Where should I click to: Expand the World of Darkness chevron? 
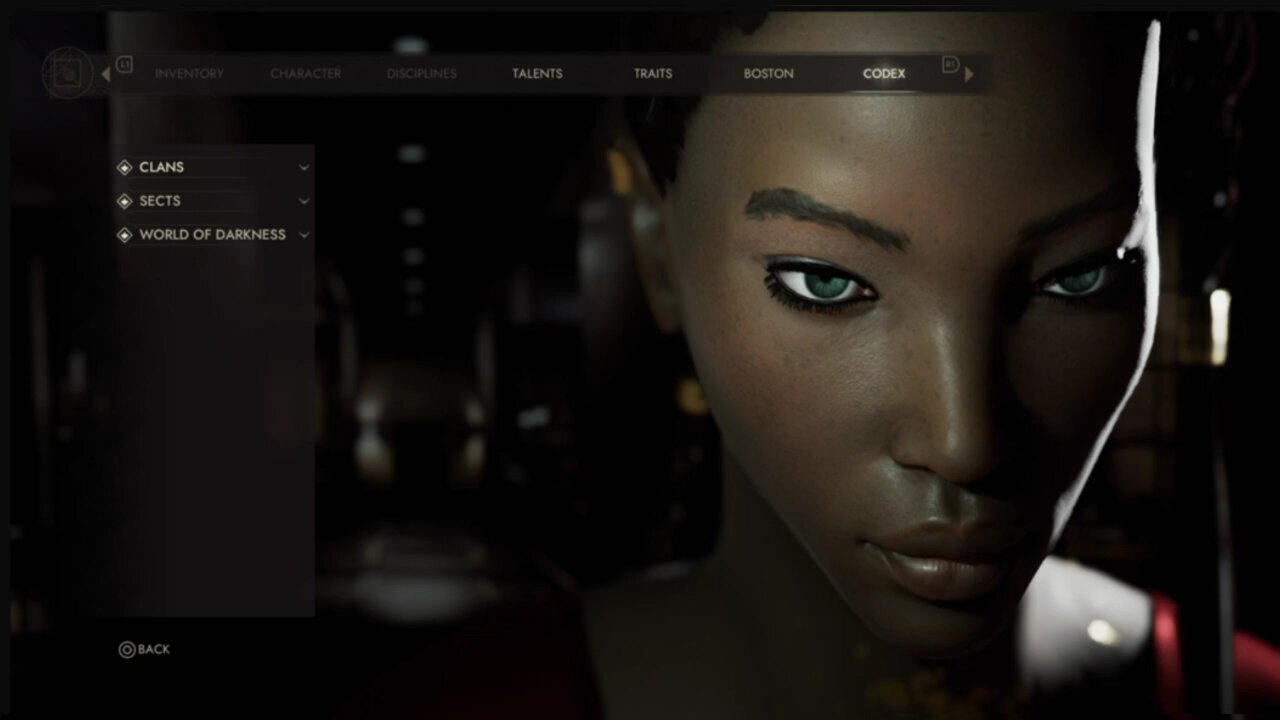pos(303,235)
